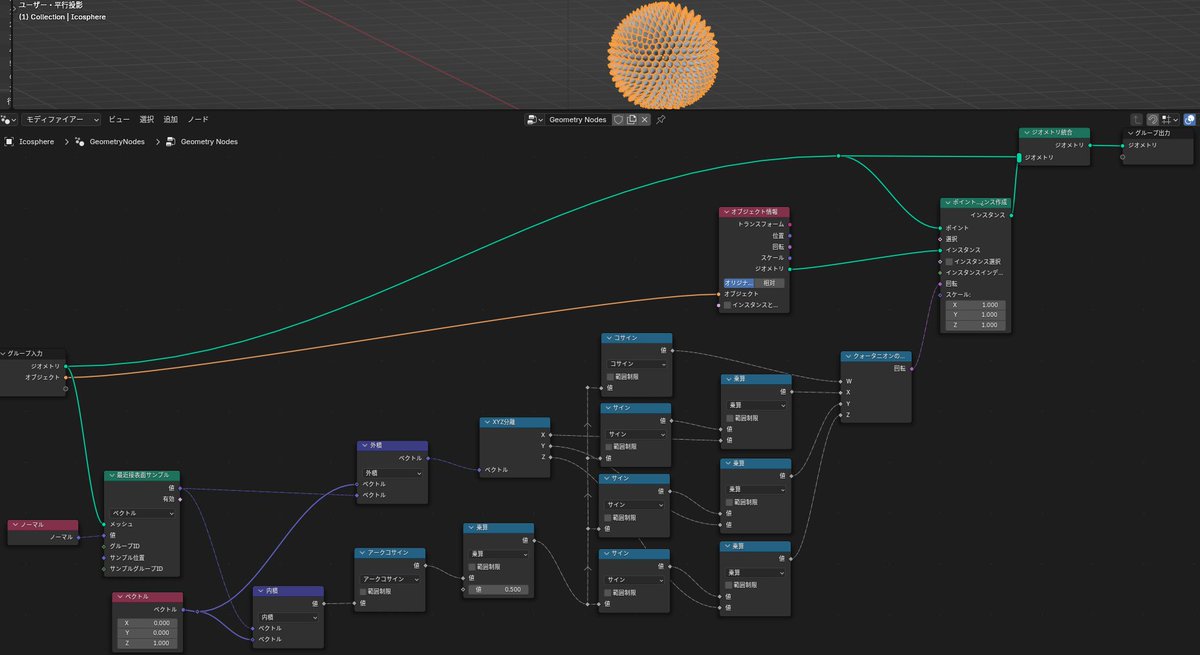
Task: Toggle the fake user shield icon
Action: (618, 119)
